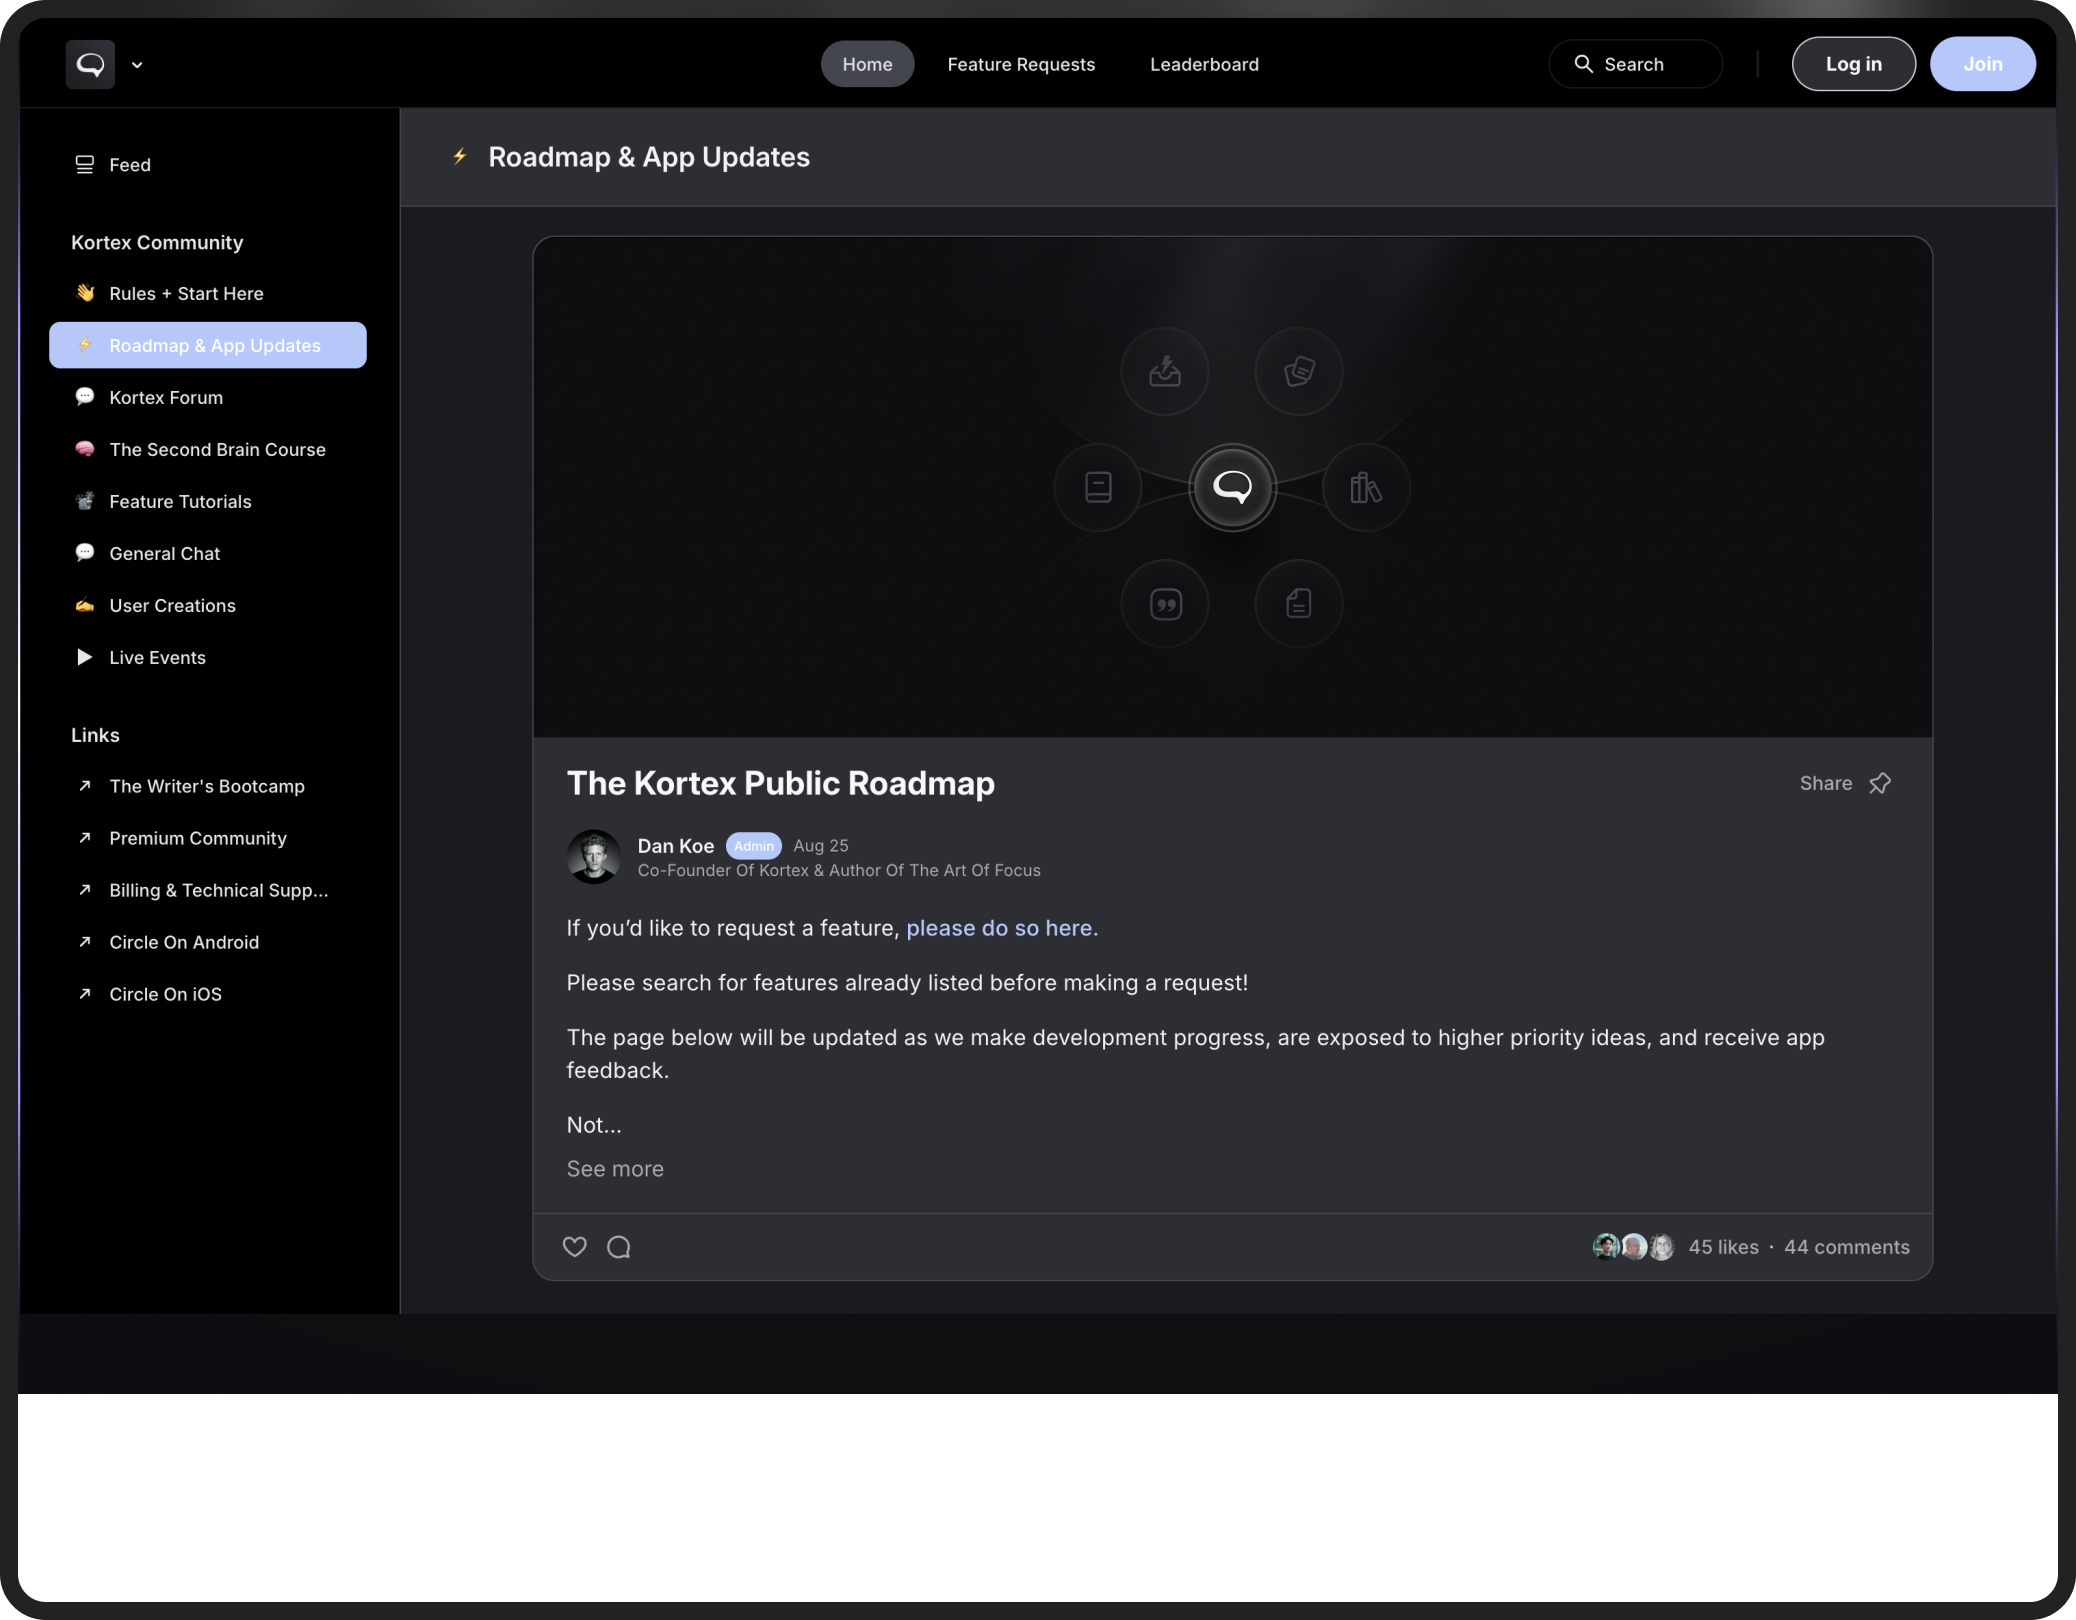Open the Live Events space
This screenshot has width=2076, height=1620.
[x=157, y=658]
